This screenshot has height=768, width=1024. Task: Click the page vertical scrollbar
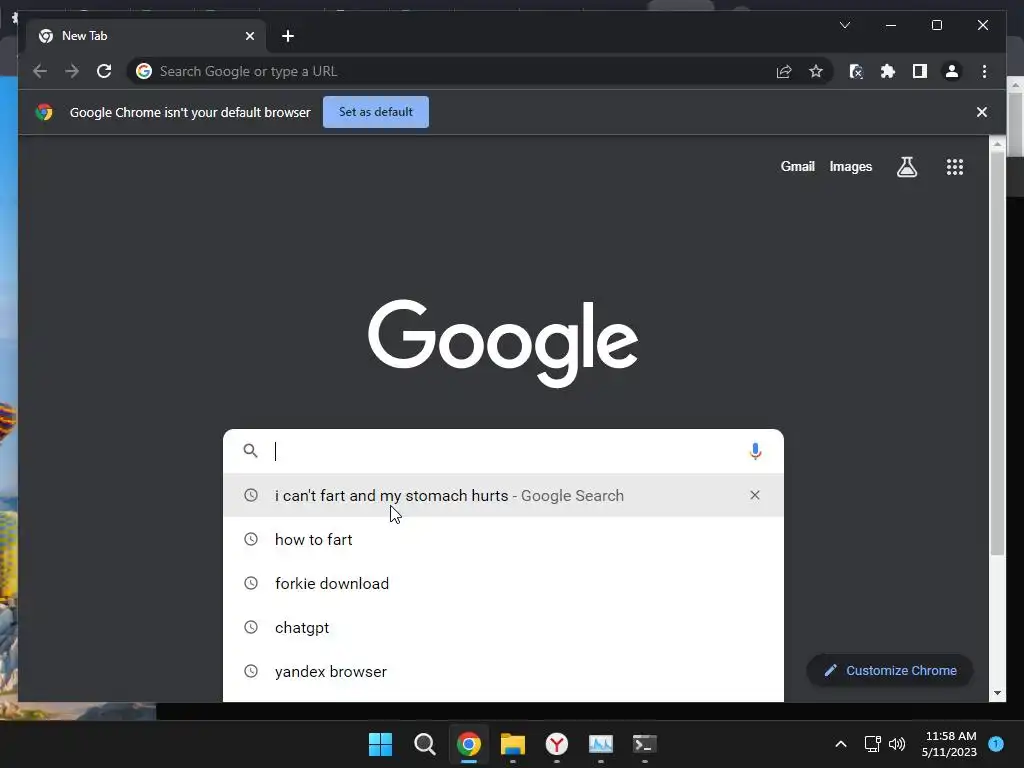[x=997, y=353]
